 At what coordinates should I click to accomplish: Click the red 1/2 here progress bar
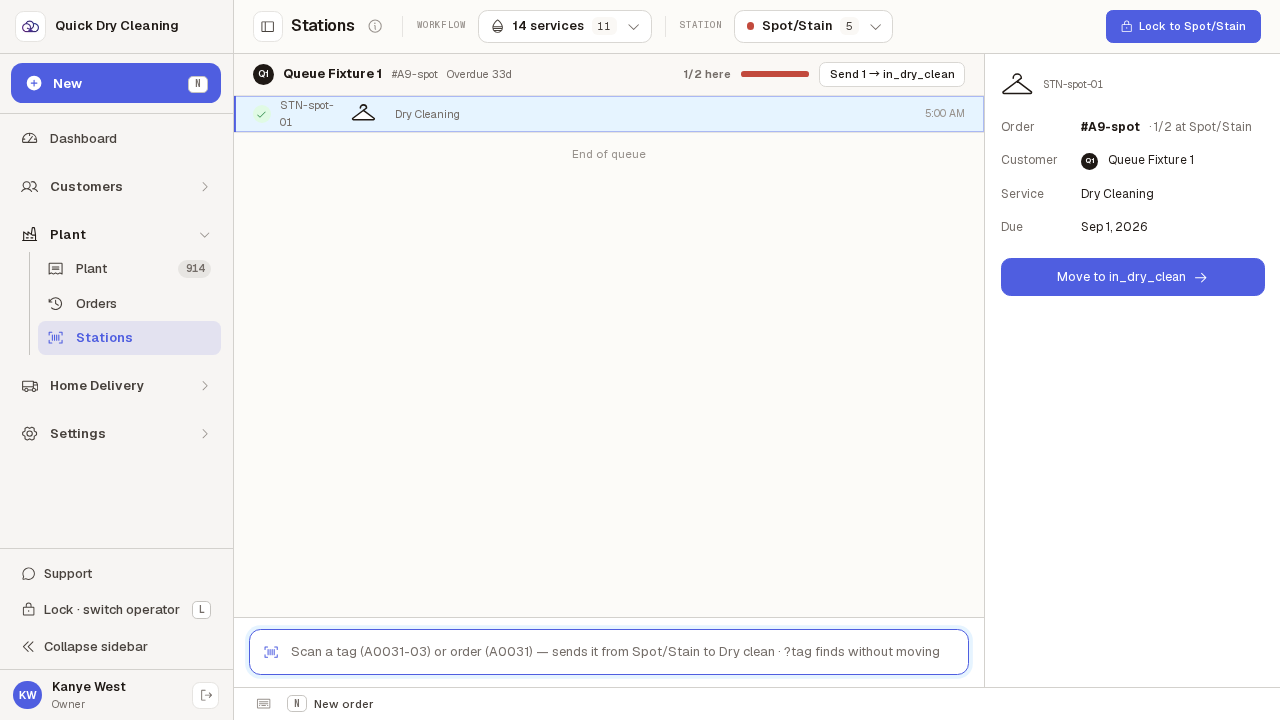pos(775,74)
